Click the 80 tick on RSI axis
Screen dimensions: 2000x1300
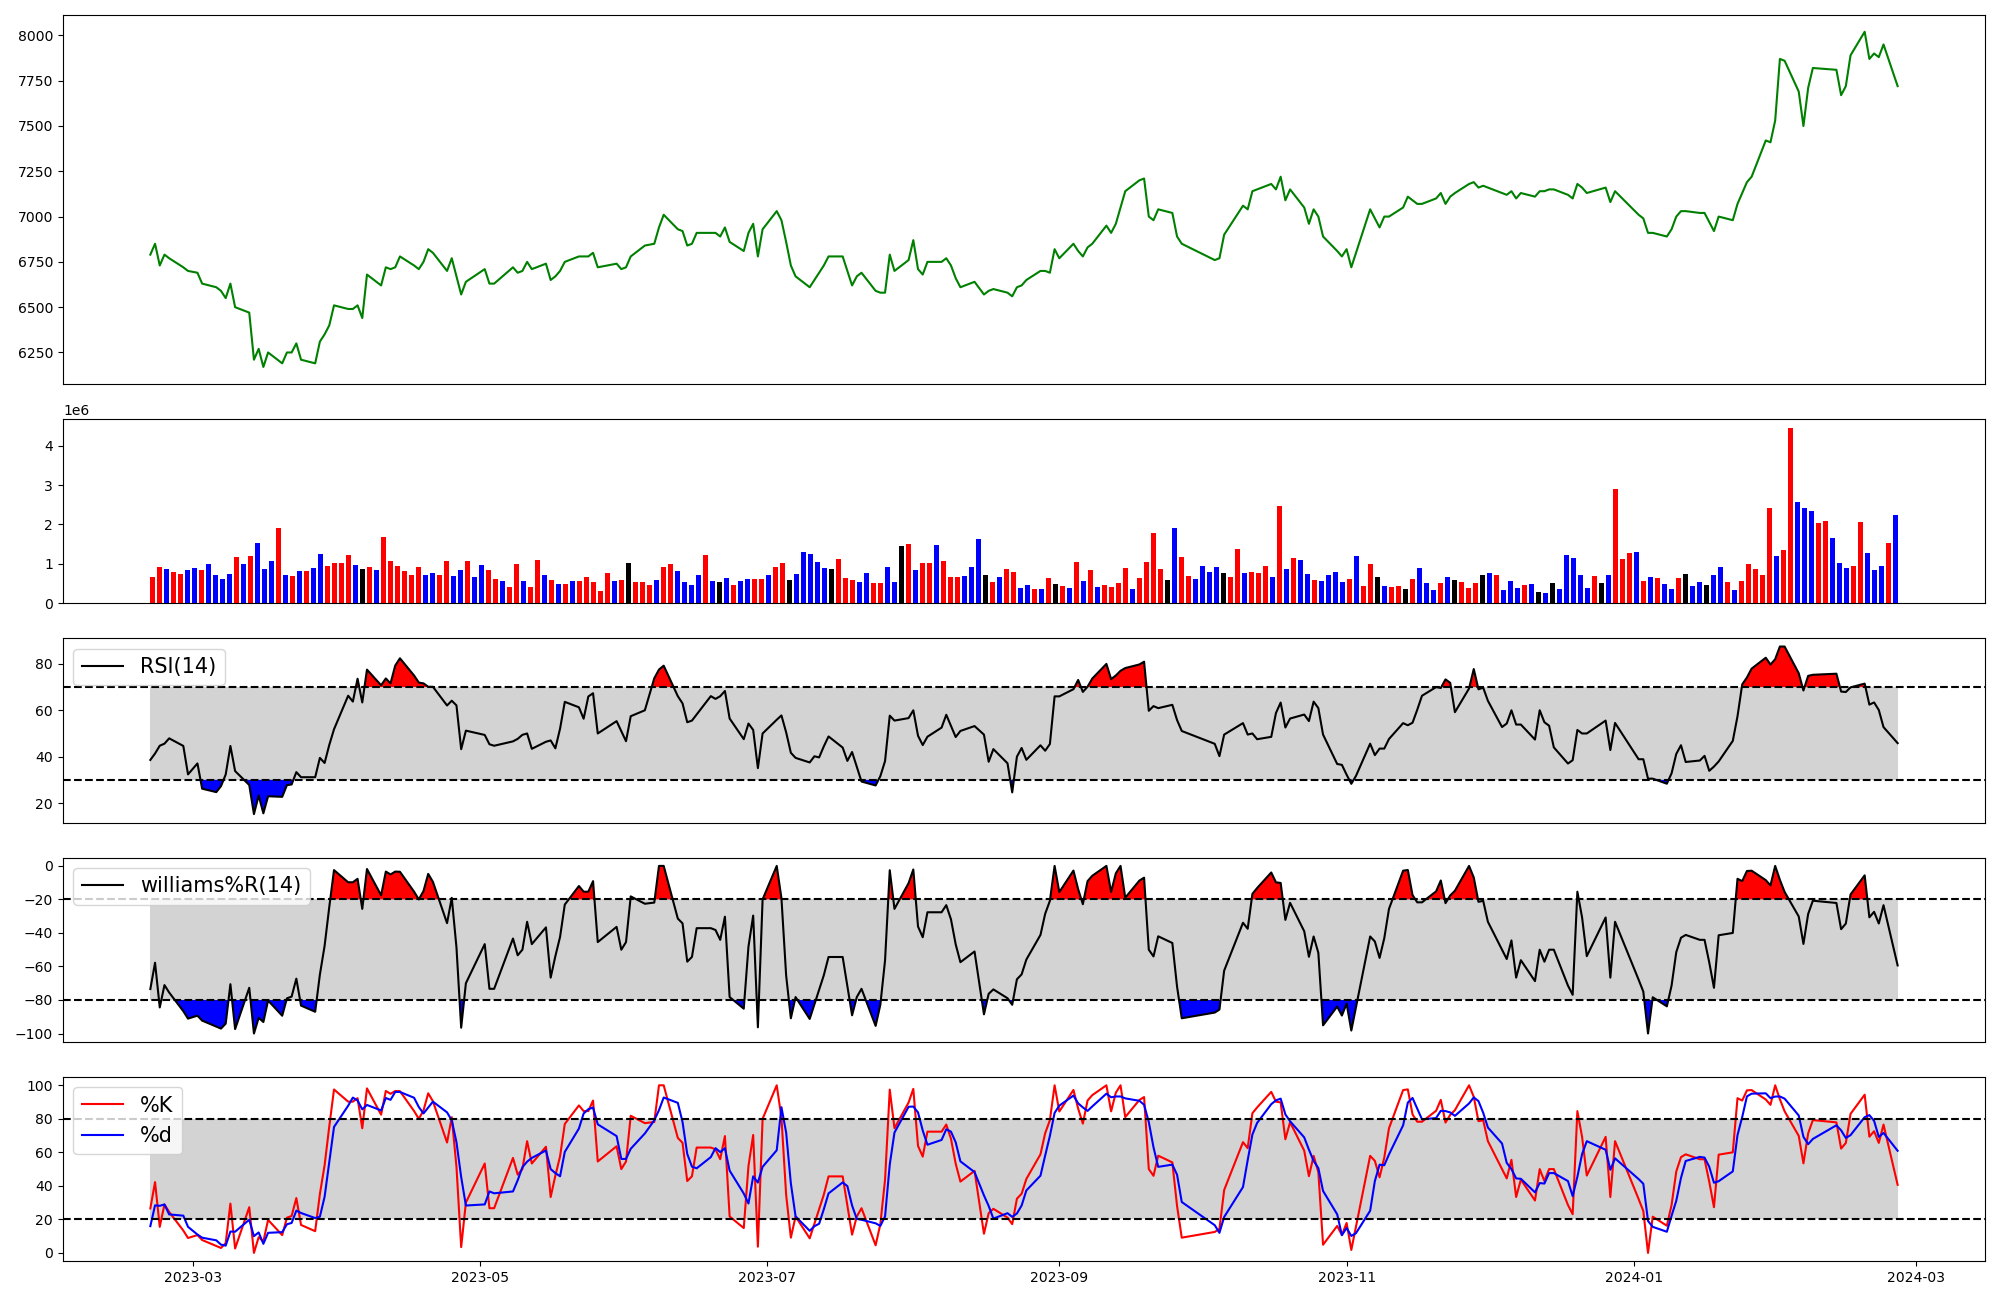(44, 664)
